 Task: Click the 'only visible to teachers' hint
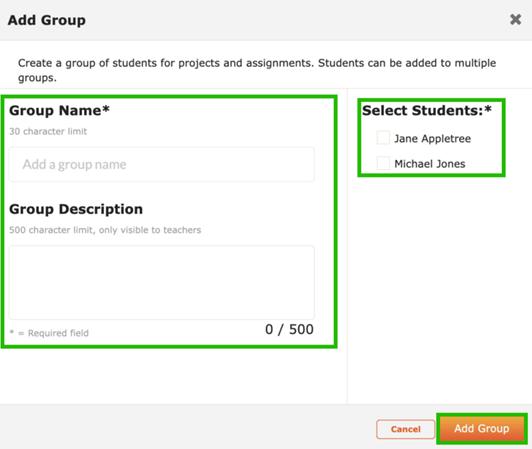tap(150, 230)
